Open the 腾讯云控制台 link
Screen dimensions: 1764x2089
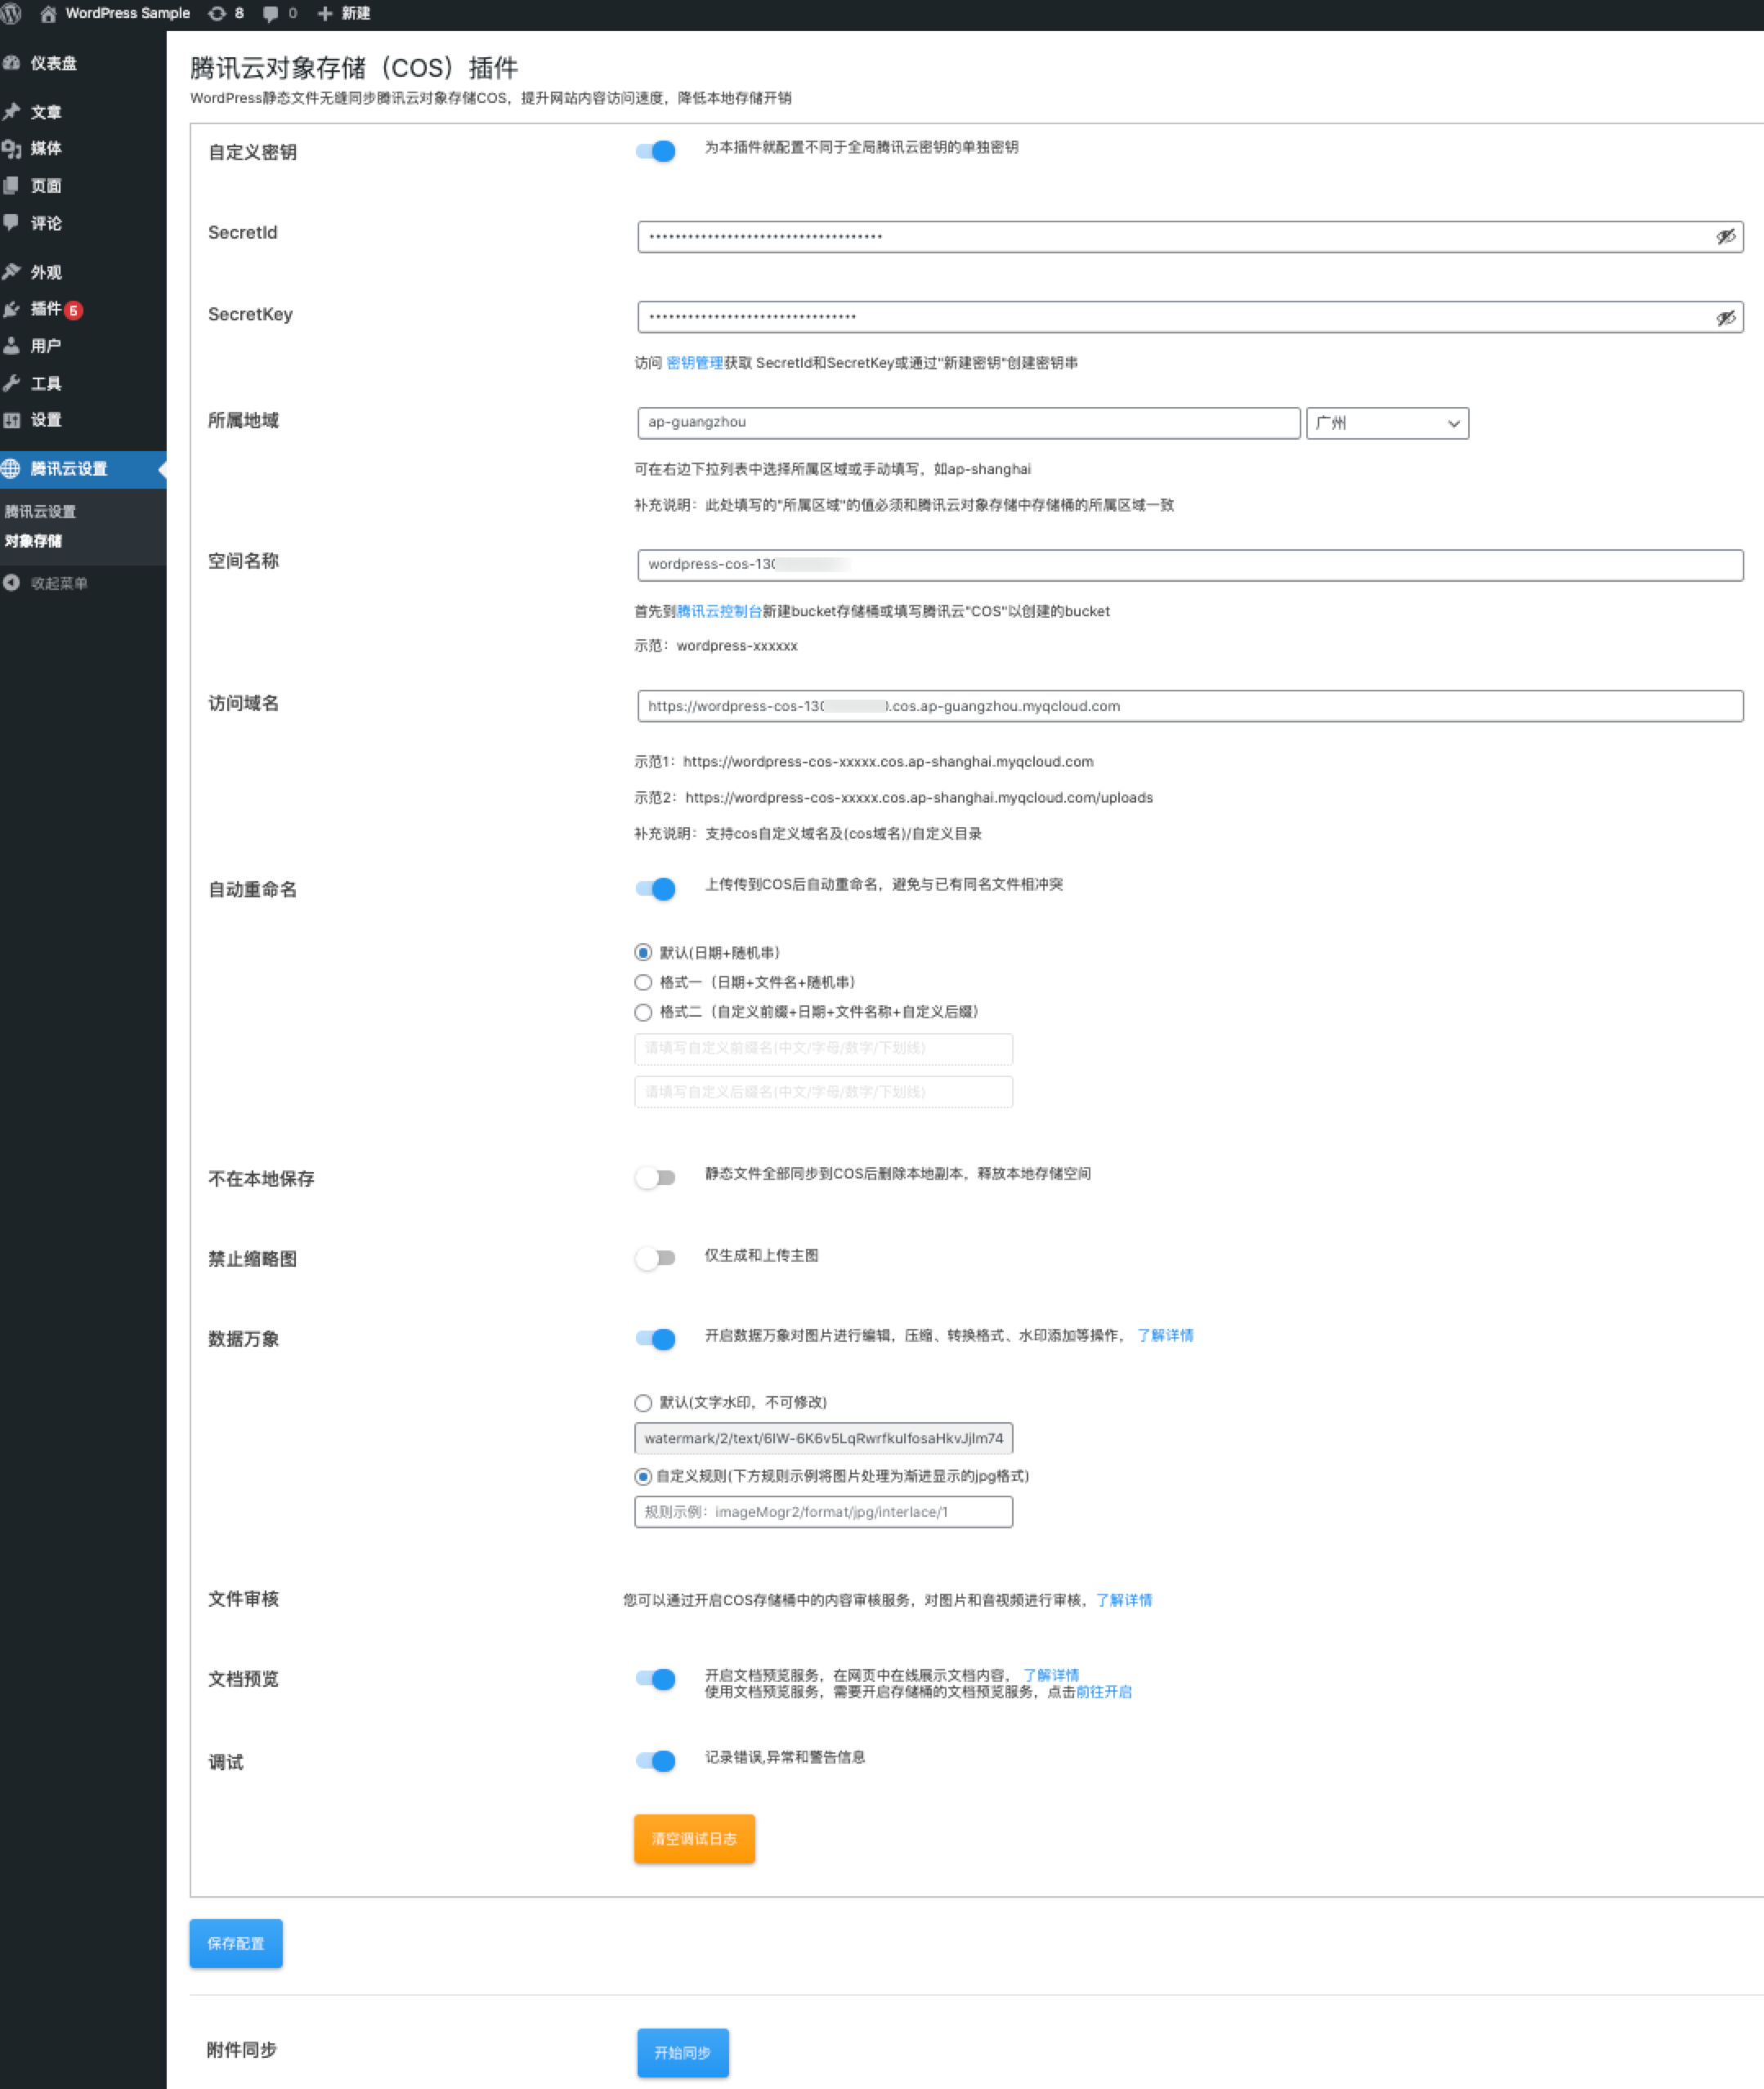coord(719,611)
